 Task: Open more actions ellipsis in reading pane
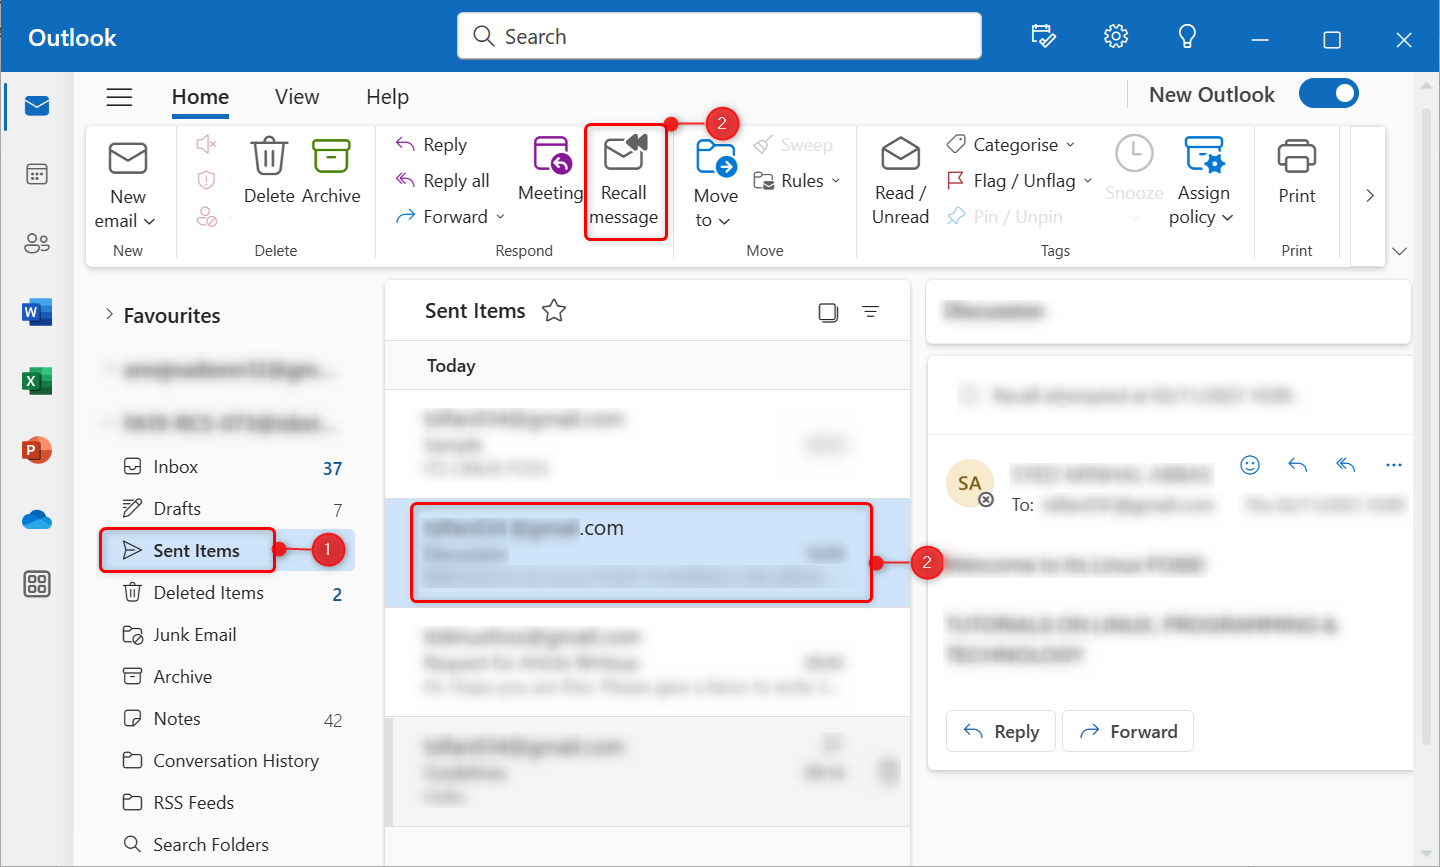(x=1394, y=465)
